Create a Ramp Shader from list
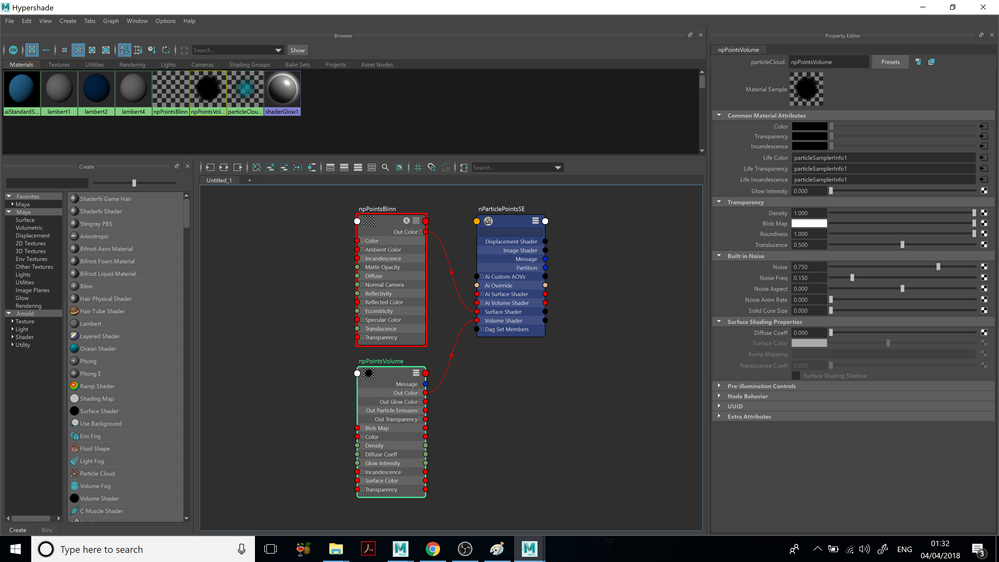This screenshot has width=999, height=562. click(97, 386)
